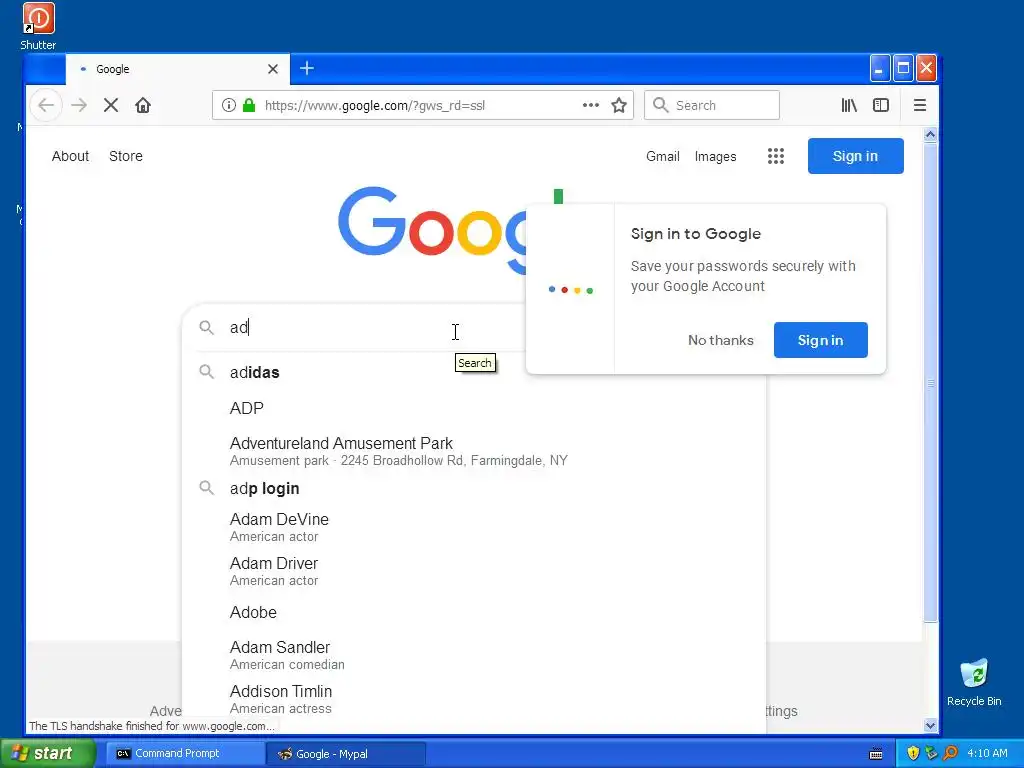The image size is (1024, 768).
Task: Click the orange magnifier tray icon
Action: (950, 753)
